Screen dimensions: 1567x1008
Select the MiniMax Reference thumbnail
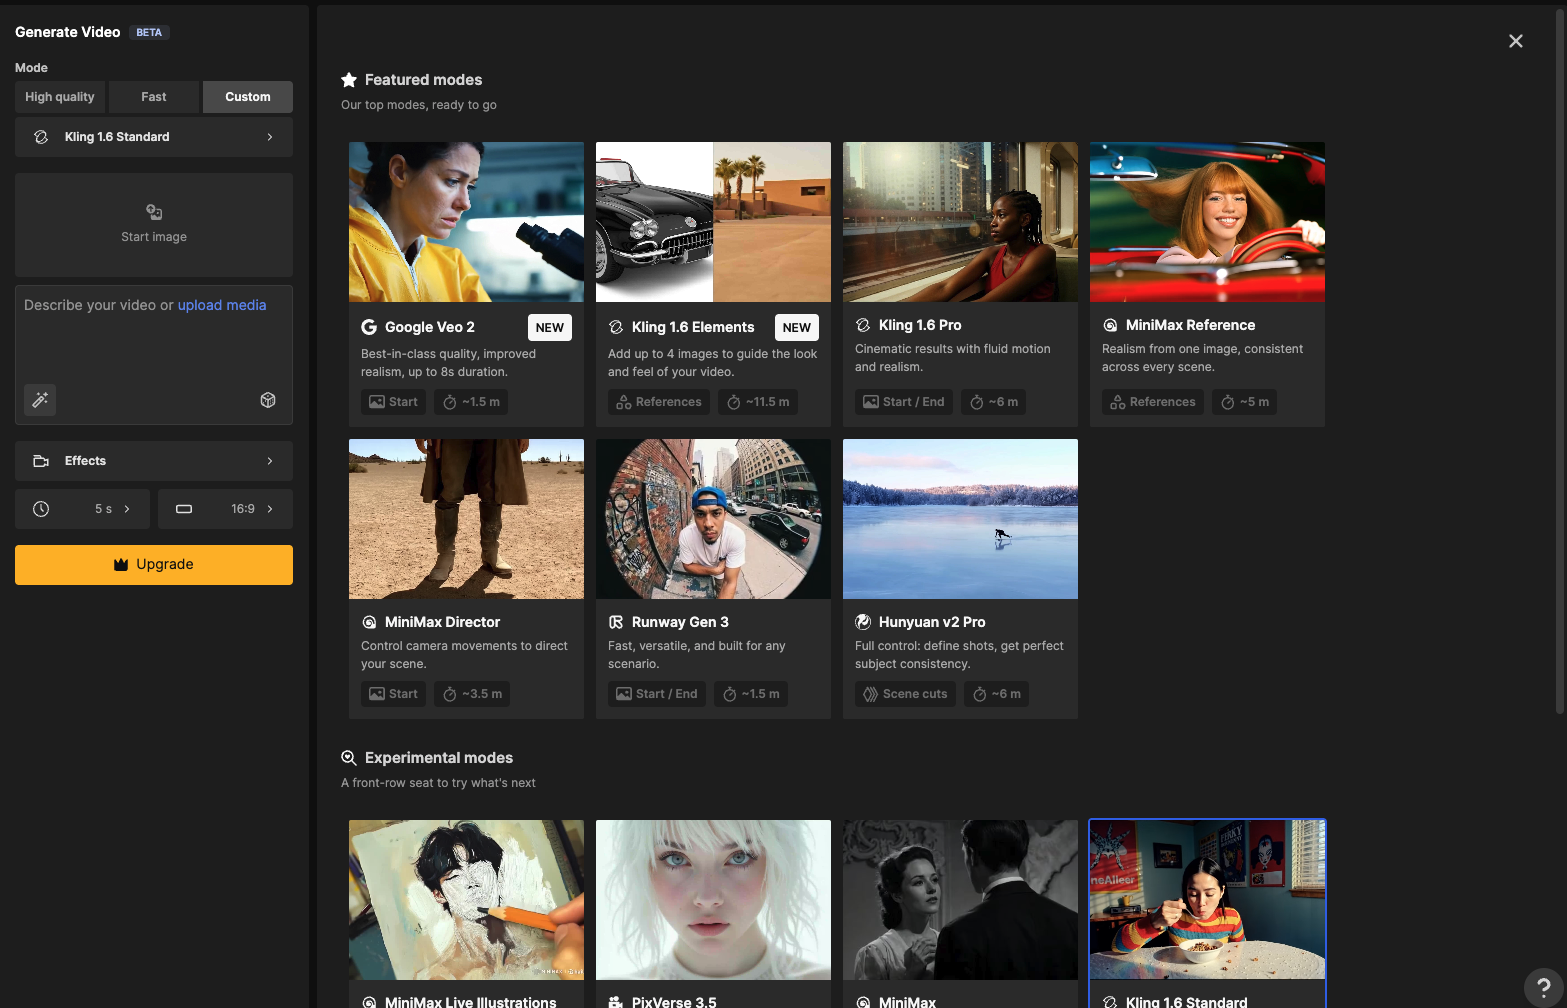1207,222
